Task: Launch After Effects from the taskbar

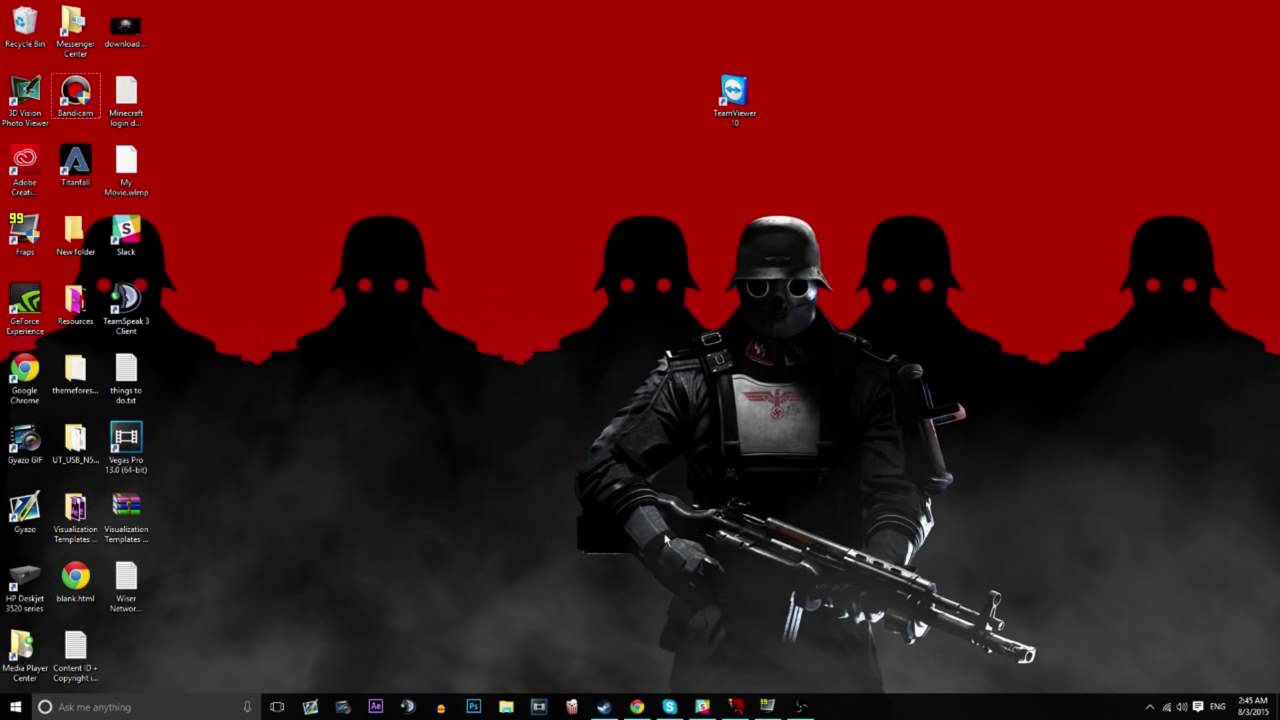Action: 375,707
